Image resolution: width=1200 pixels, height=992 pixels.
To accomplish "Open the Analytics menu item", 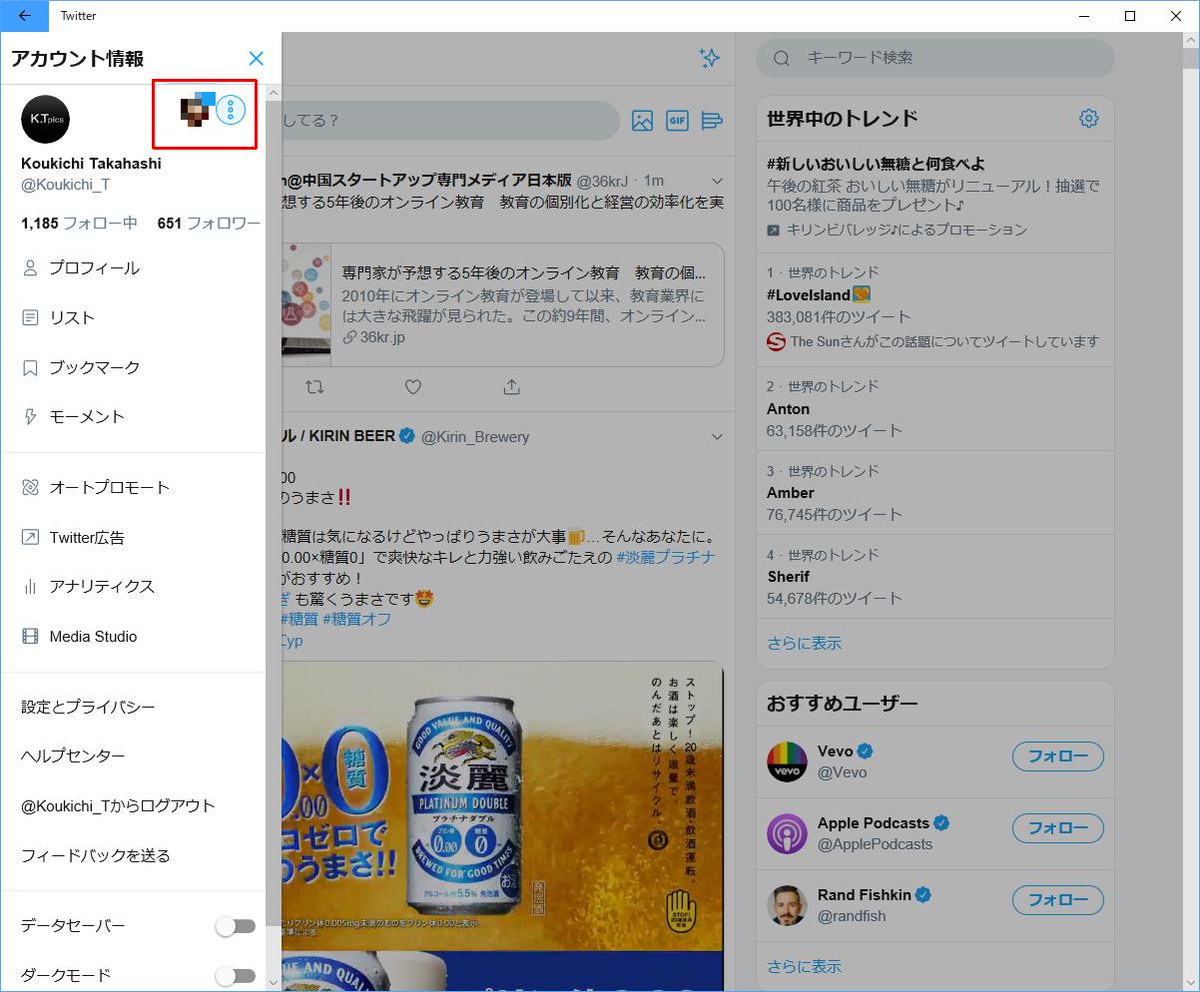I will pos(134,587).
